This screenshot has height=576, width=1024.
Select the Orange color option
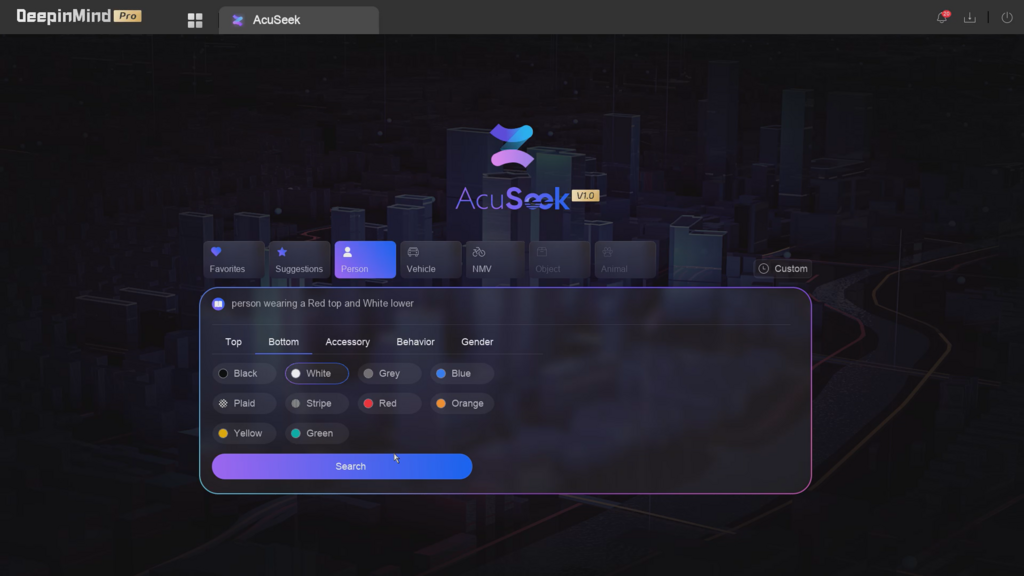pos(462,404)
